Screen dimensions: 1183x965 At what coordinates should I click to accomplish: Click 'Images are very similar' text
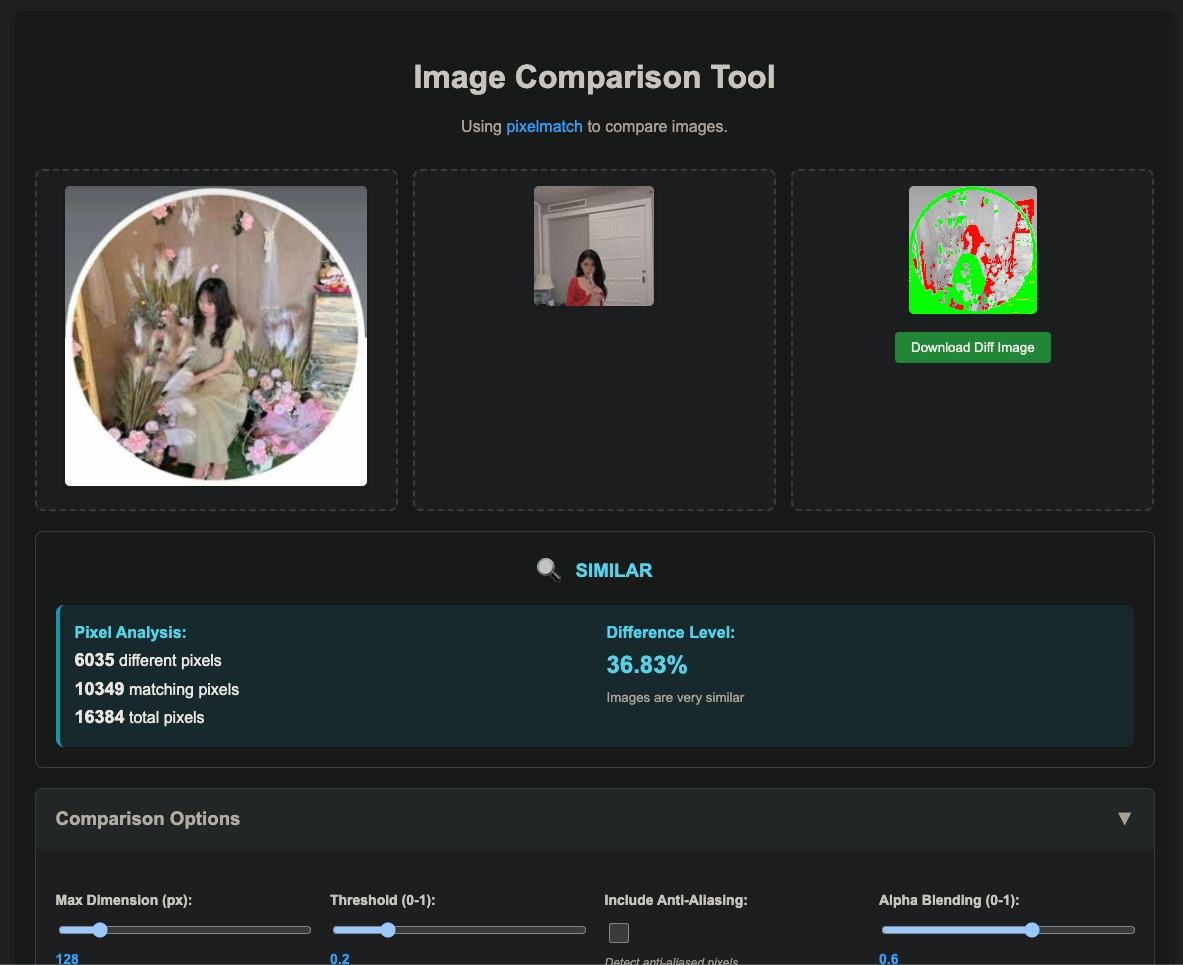point(675,698)
